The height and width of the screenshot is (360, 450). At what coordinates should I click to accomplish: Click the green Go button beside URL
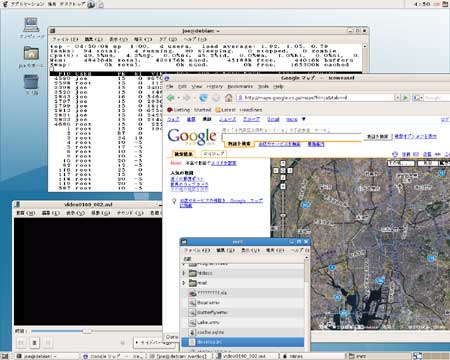406,98
